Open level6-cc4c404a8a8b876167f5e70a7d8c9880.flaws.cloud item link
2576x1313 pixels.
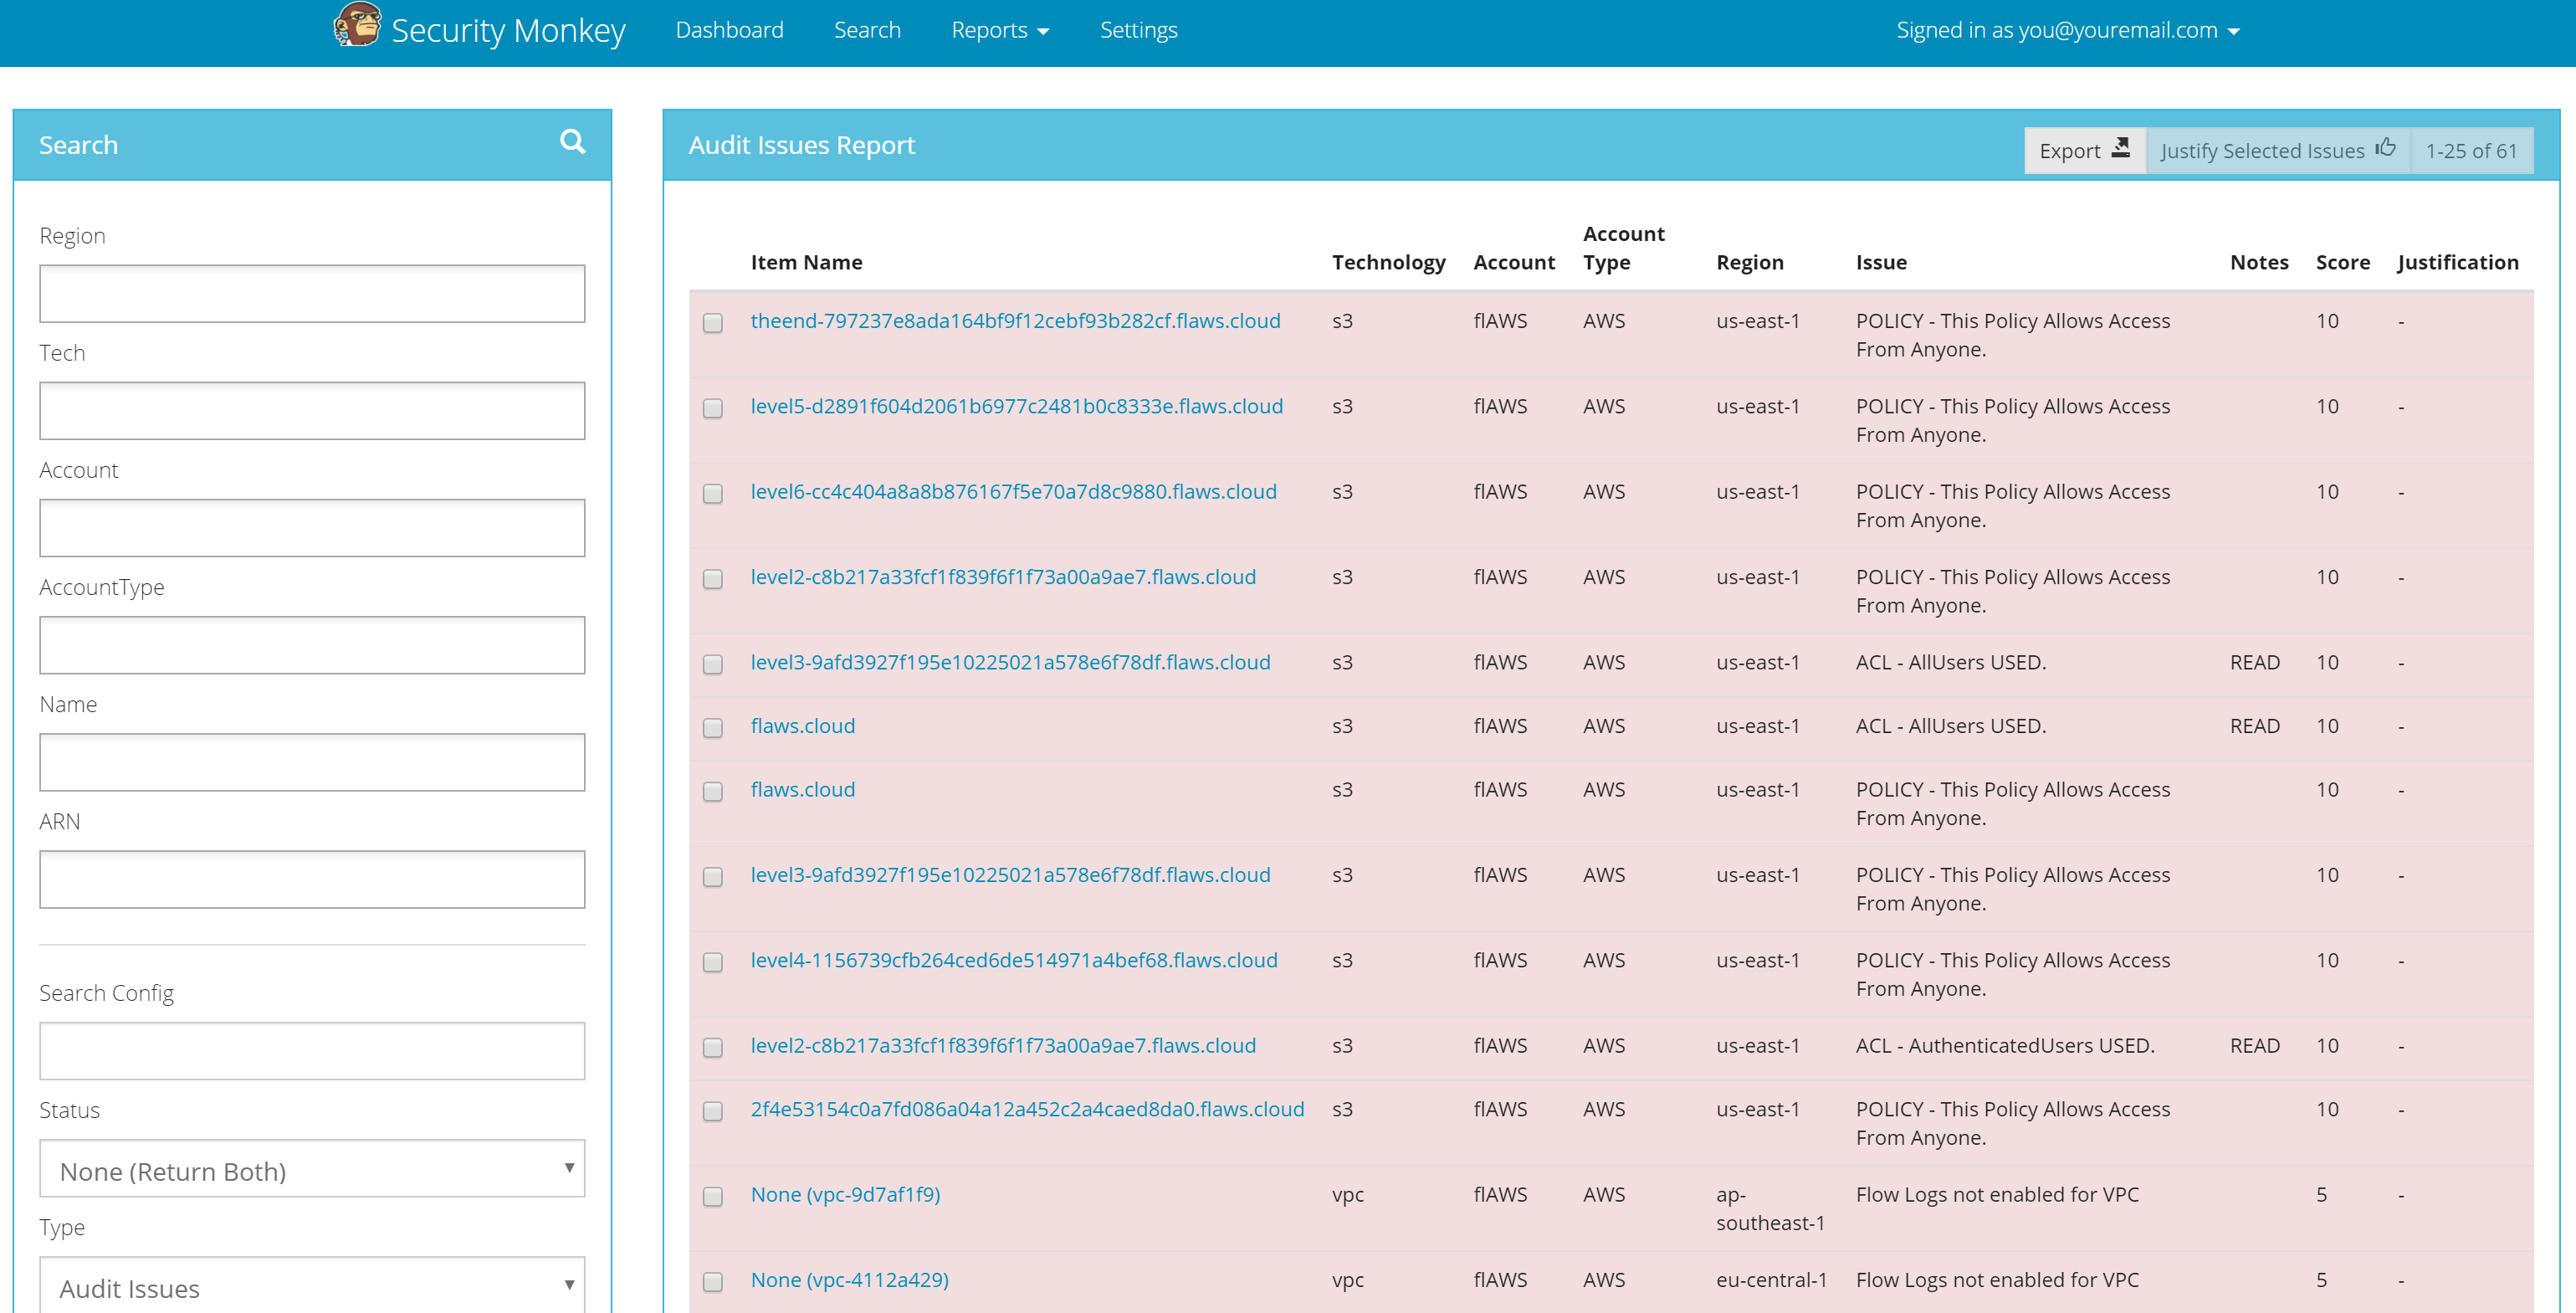tap(1013, 491)
